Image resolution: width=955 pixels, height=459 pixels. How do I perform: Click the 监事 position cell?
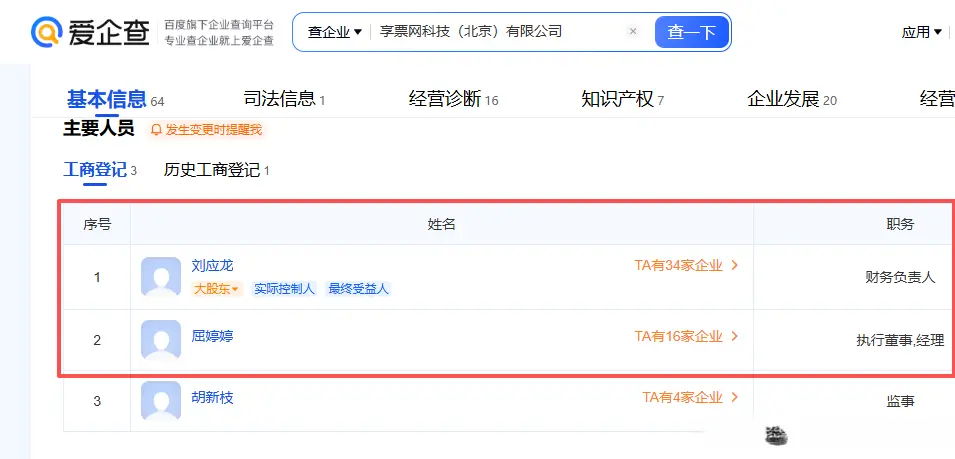pyautogui.click(x=900, y=402)
